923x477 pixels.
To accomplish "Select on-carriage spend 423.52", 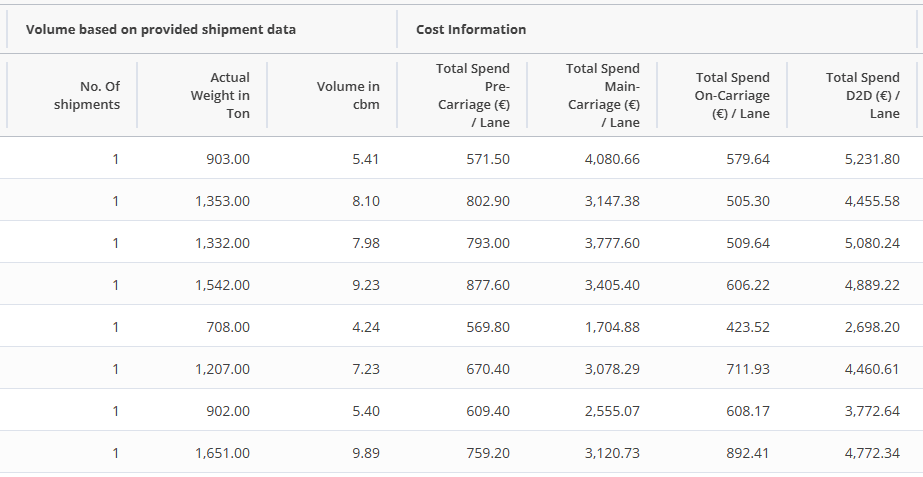I will coord(748,327).
